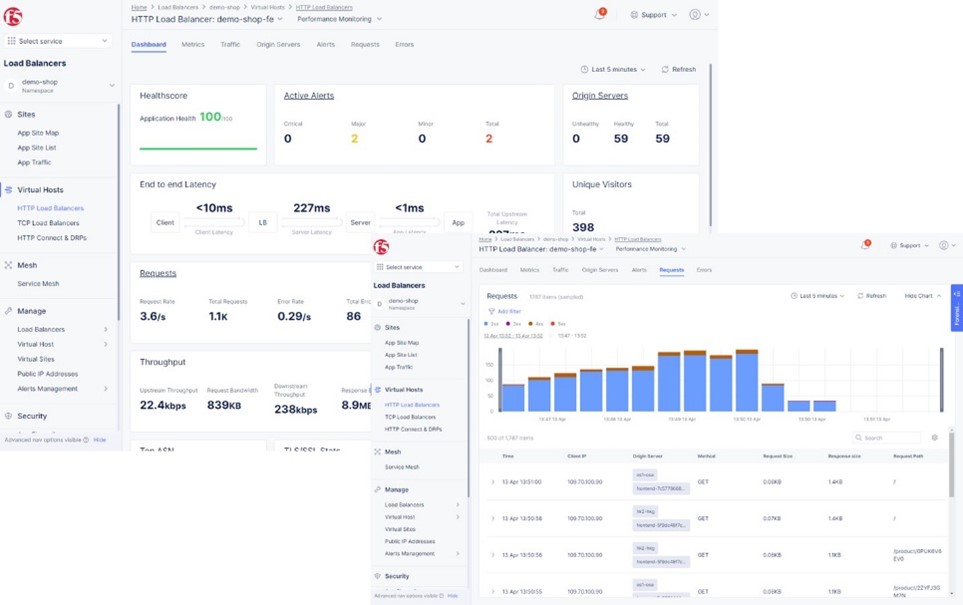
Task: Open the Active Alerts link on the Dashboard
Action: tap(309, 96)
